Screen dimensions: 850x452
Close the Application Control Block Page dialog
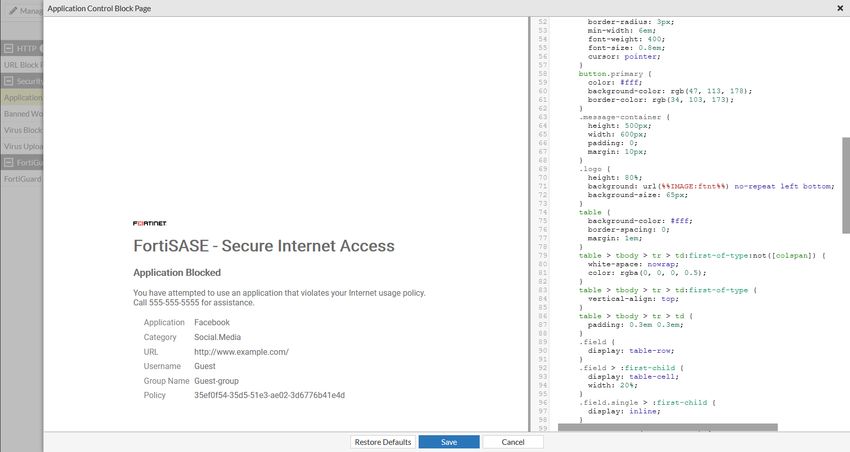(x=840, y=8)
